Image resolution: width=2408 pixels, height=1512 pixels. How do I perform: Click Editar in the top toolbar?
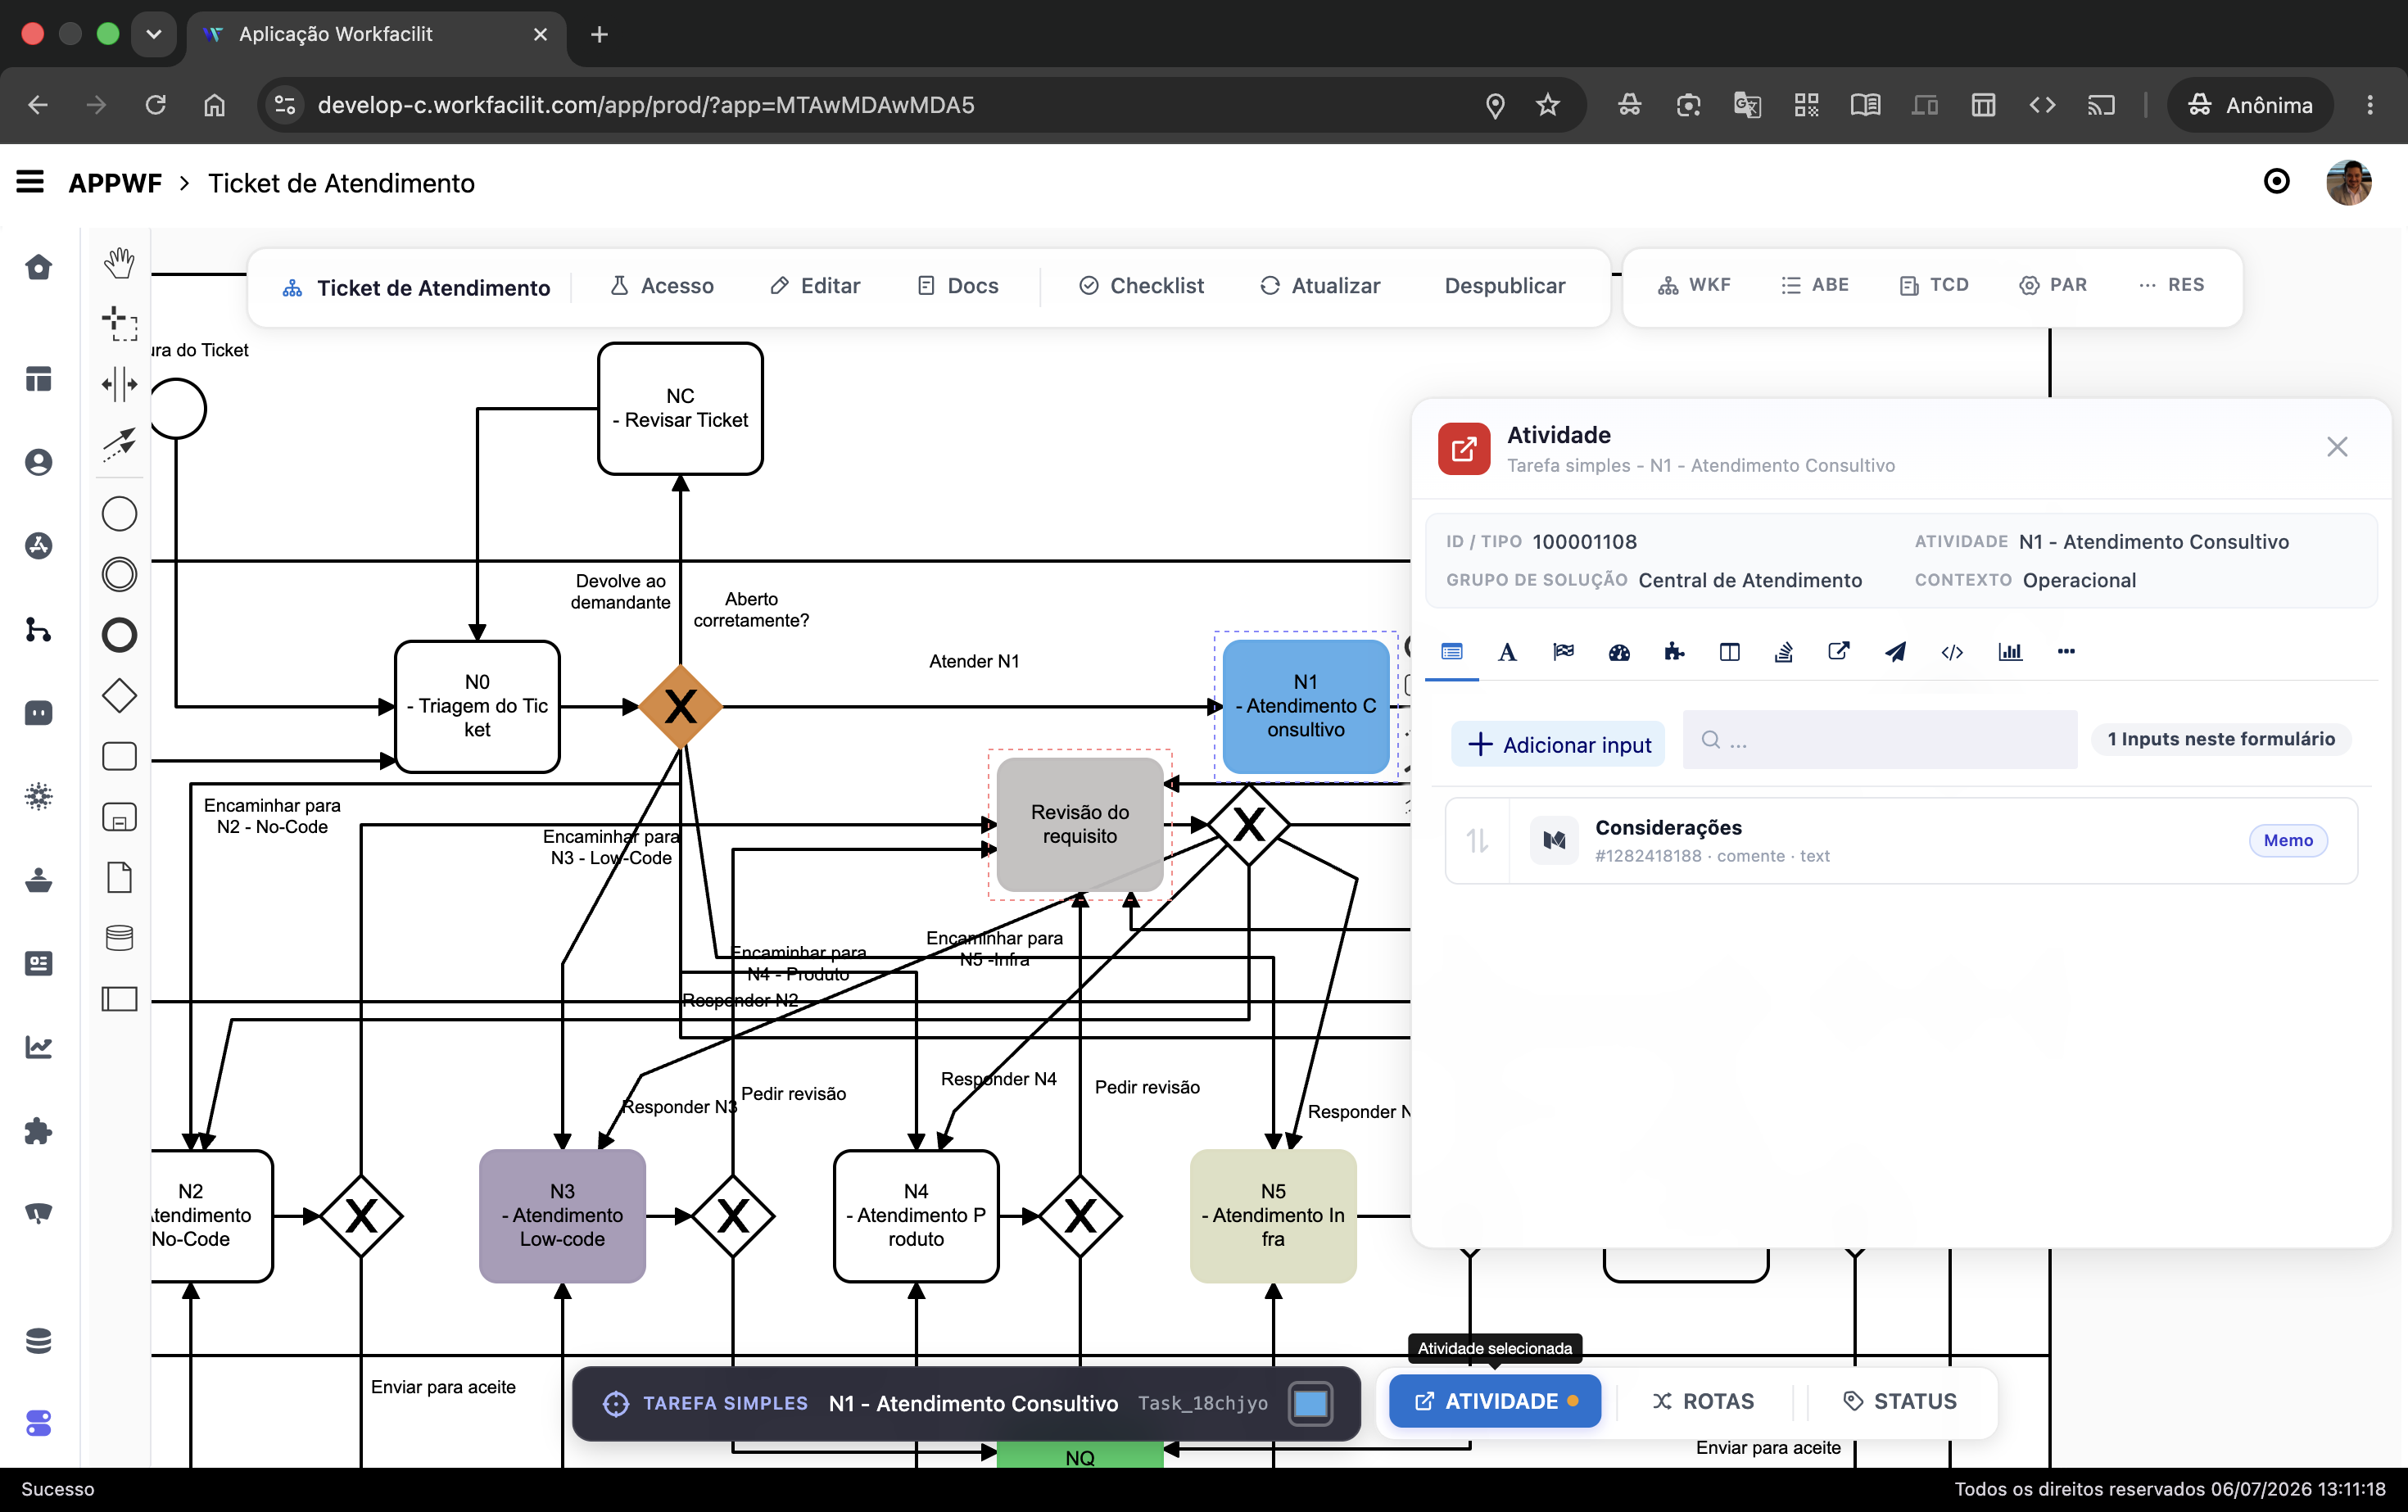pos(815,286)
